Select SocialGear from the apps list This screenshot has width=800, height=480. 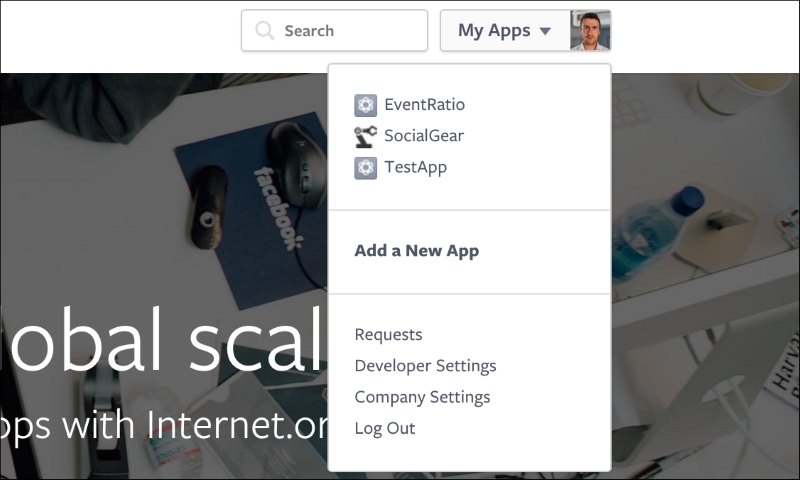(x=424, y=136)
